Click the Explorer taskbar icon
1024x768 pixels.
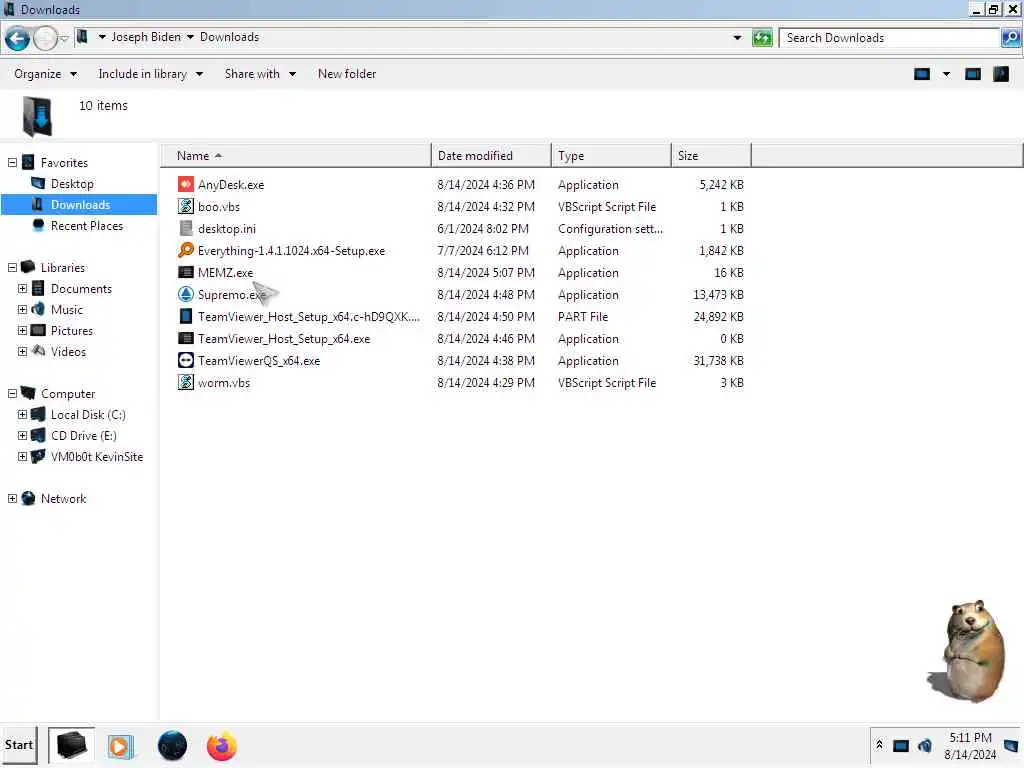[71, 745]
